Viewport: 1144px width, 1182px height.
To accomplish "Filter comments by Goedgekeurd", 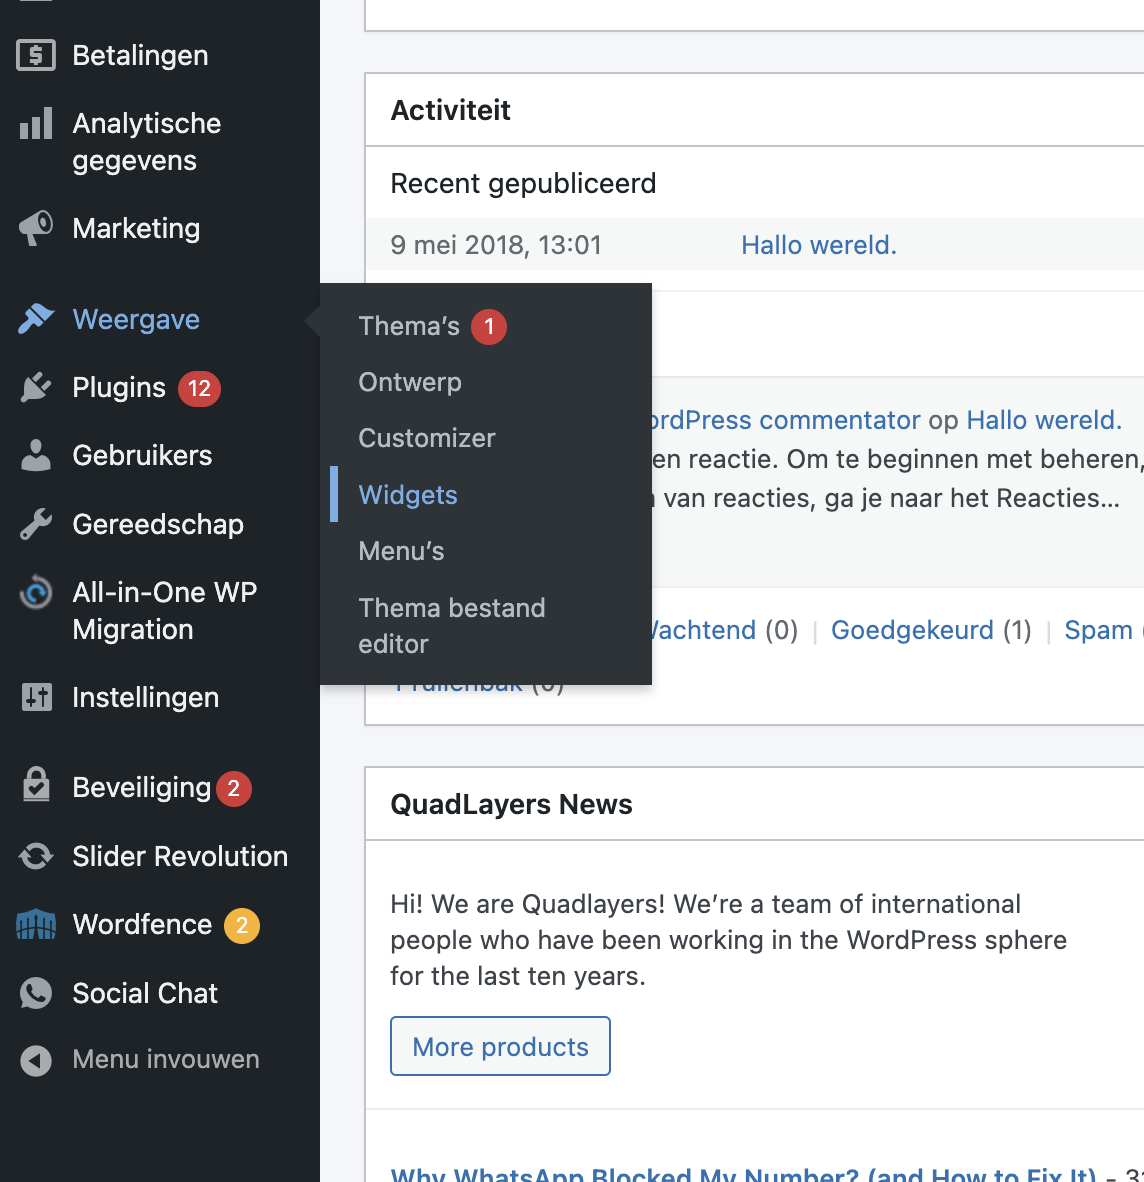I will [x=912, y=630].
